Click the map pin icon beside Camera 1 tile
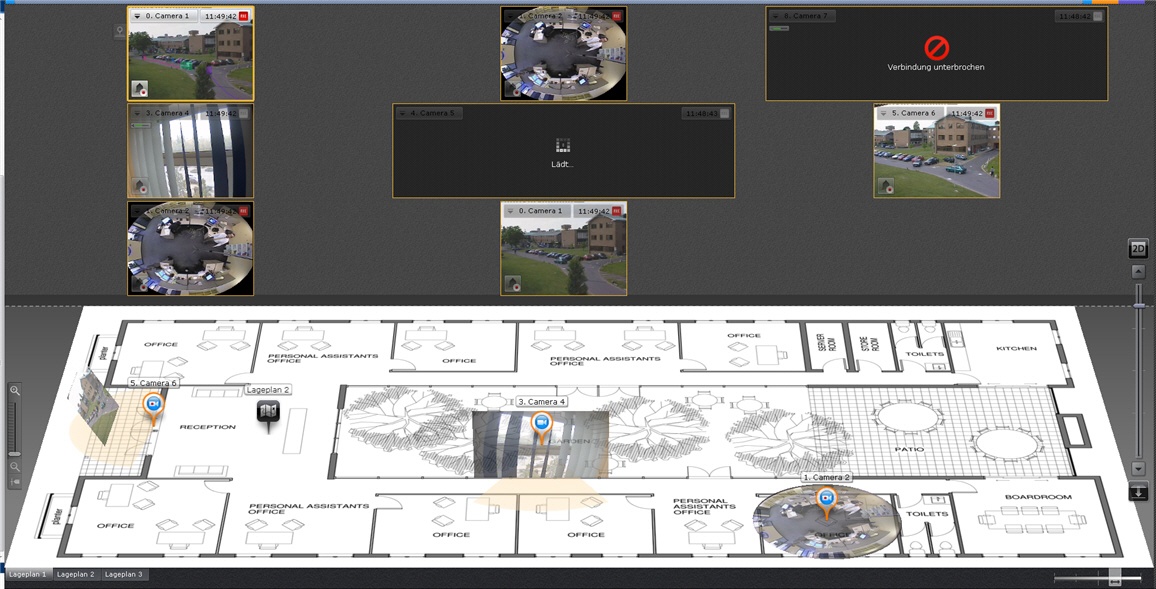Image resolution: width=1156 pixels, height=589 pixels. [119, 32]
